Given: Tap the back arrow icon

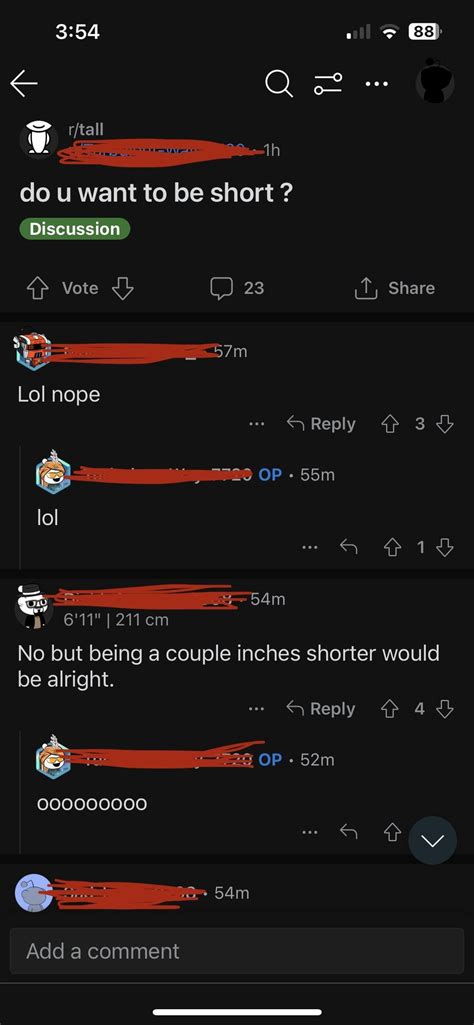Looking at the screenshot, I should point(24,84).
